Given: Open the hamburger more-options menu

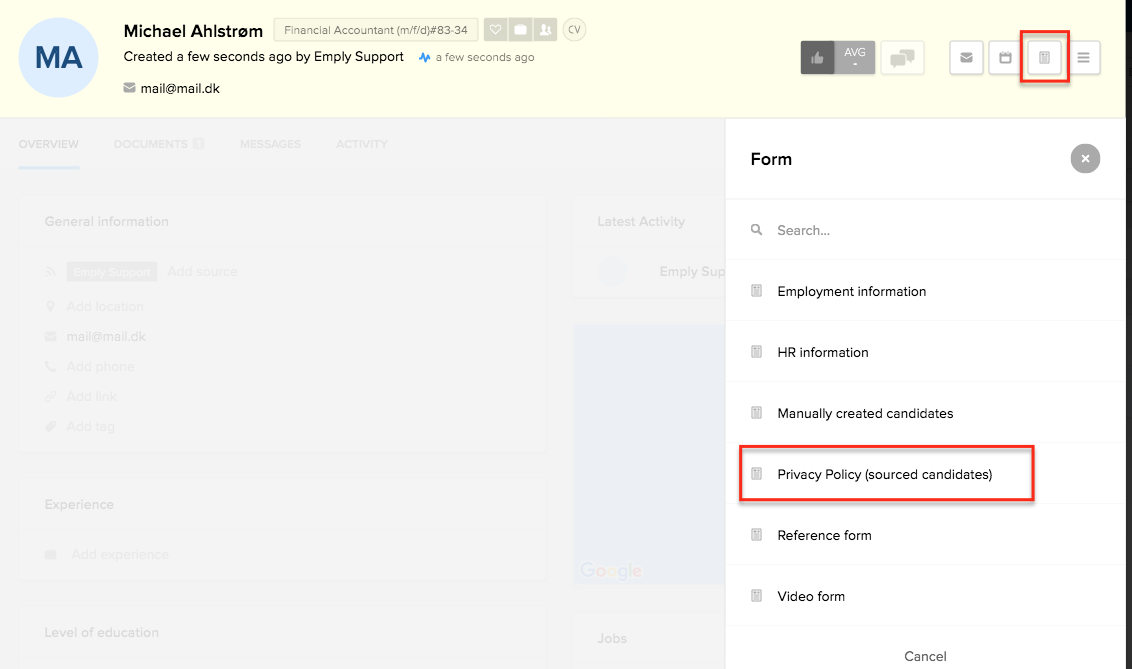Looking at the screenshot, I should (x=1083, y=58).
